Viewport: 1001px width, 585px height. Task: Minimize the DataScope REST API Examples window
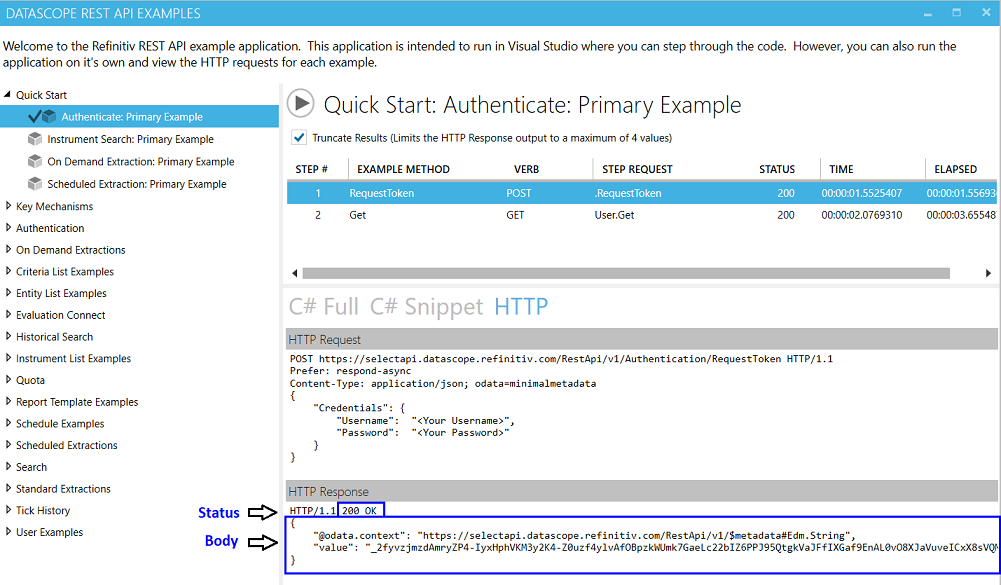point(928,13)
